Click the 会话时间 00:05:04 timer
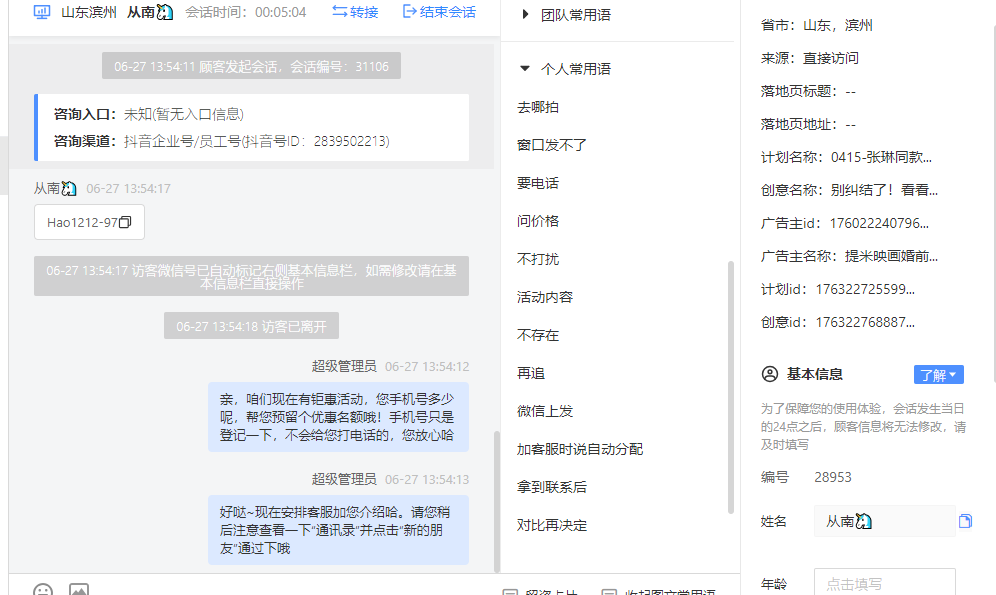 (x=246, y=12)
